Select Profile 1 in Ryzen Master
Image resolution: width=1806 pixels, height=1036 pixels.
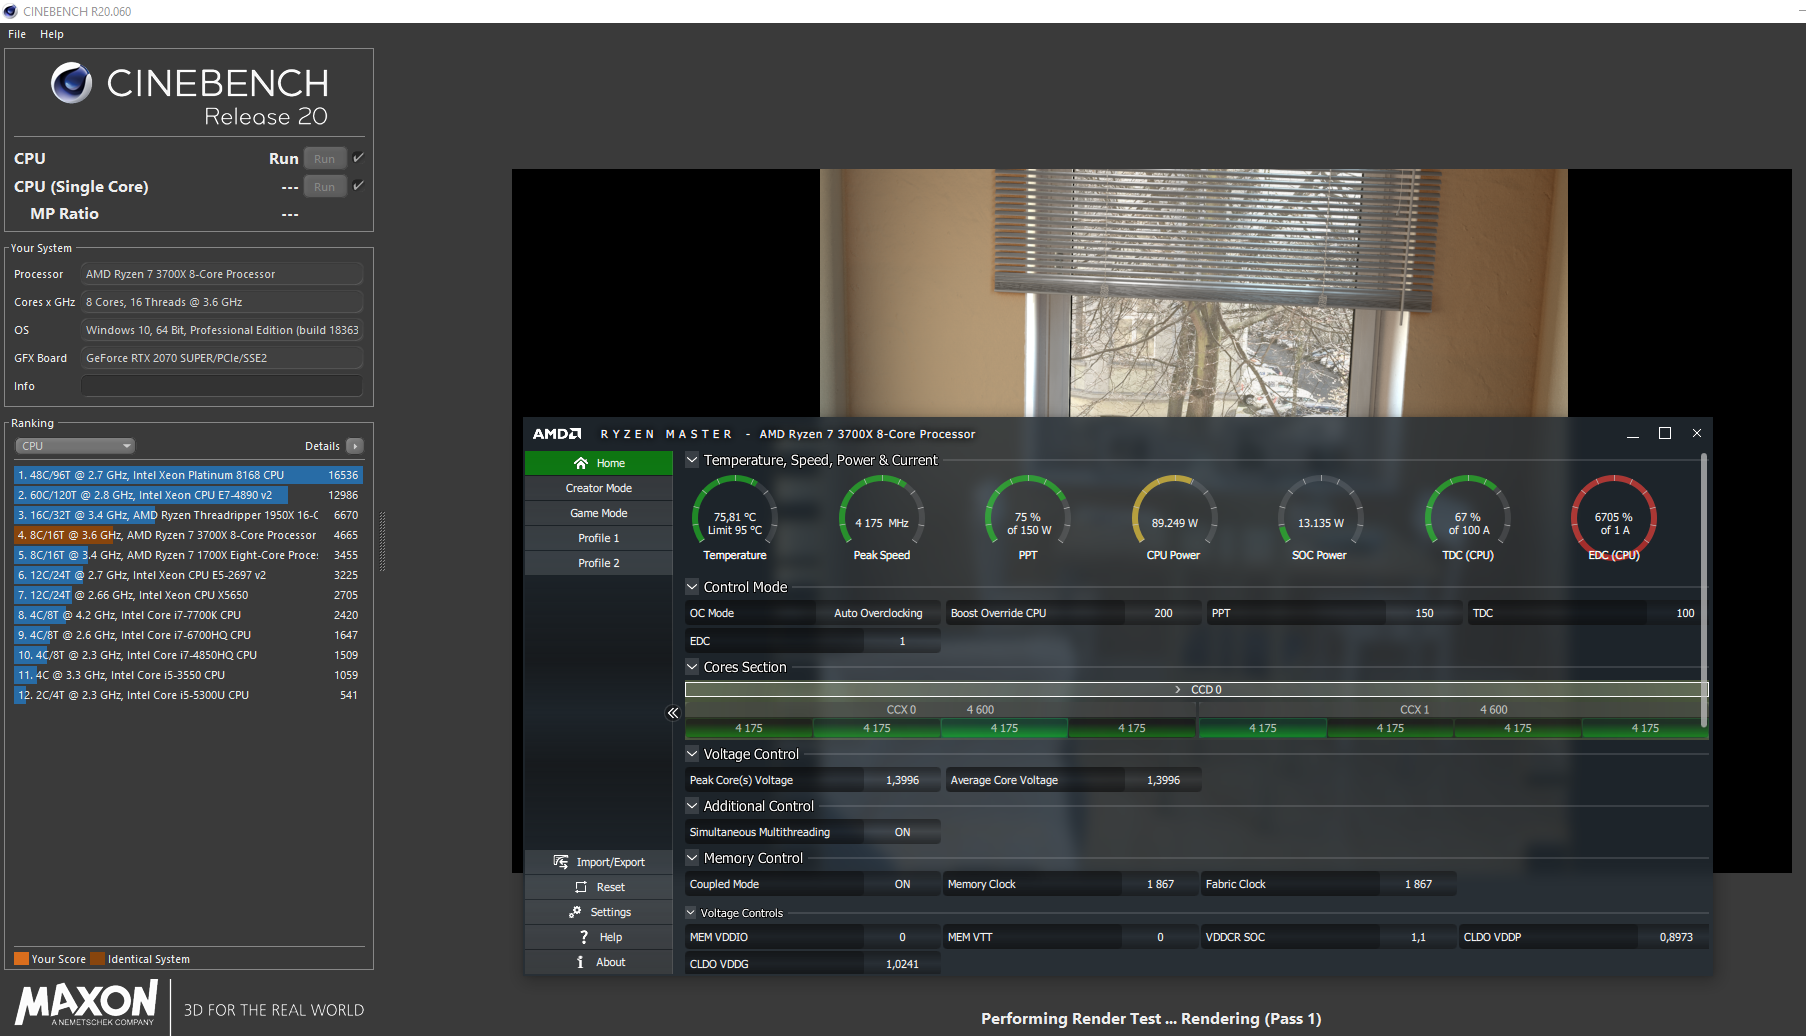pos(599,538)
